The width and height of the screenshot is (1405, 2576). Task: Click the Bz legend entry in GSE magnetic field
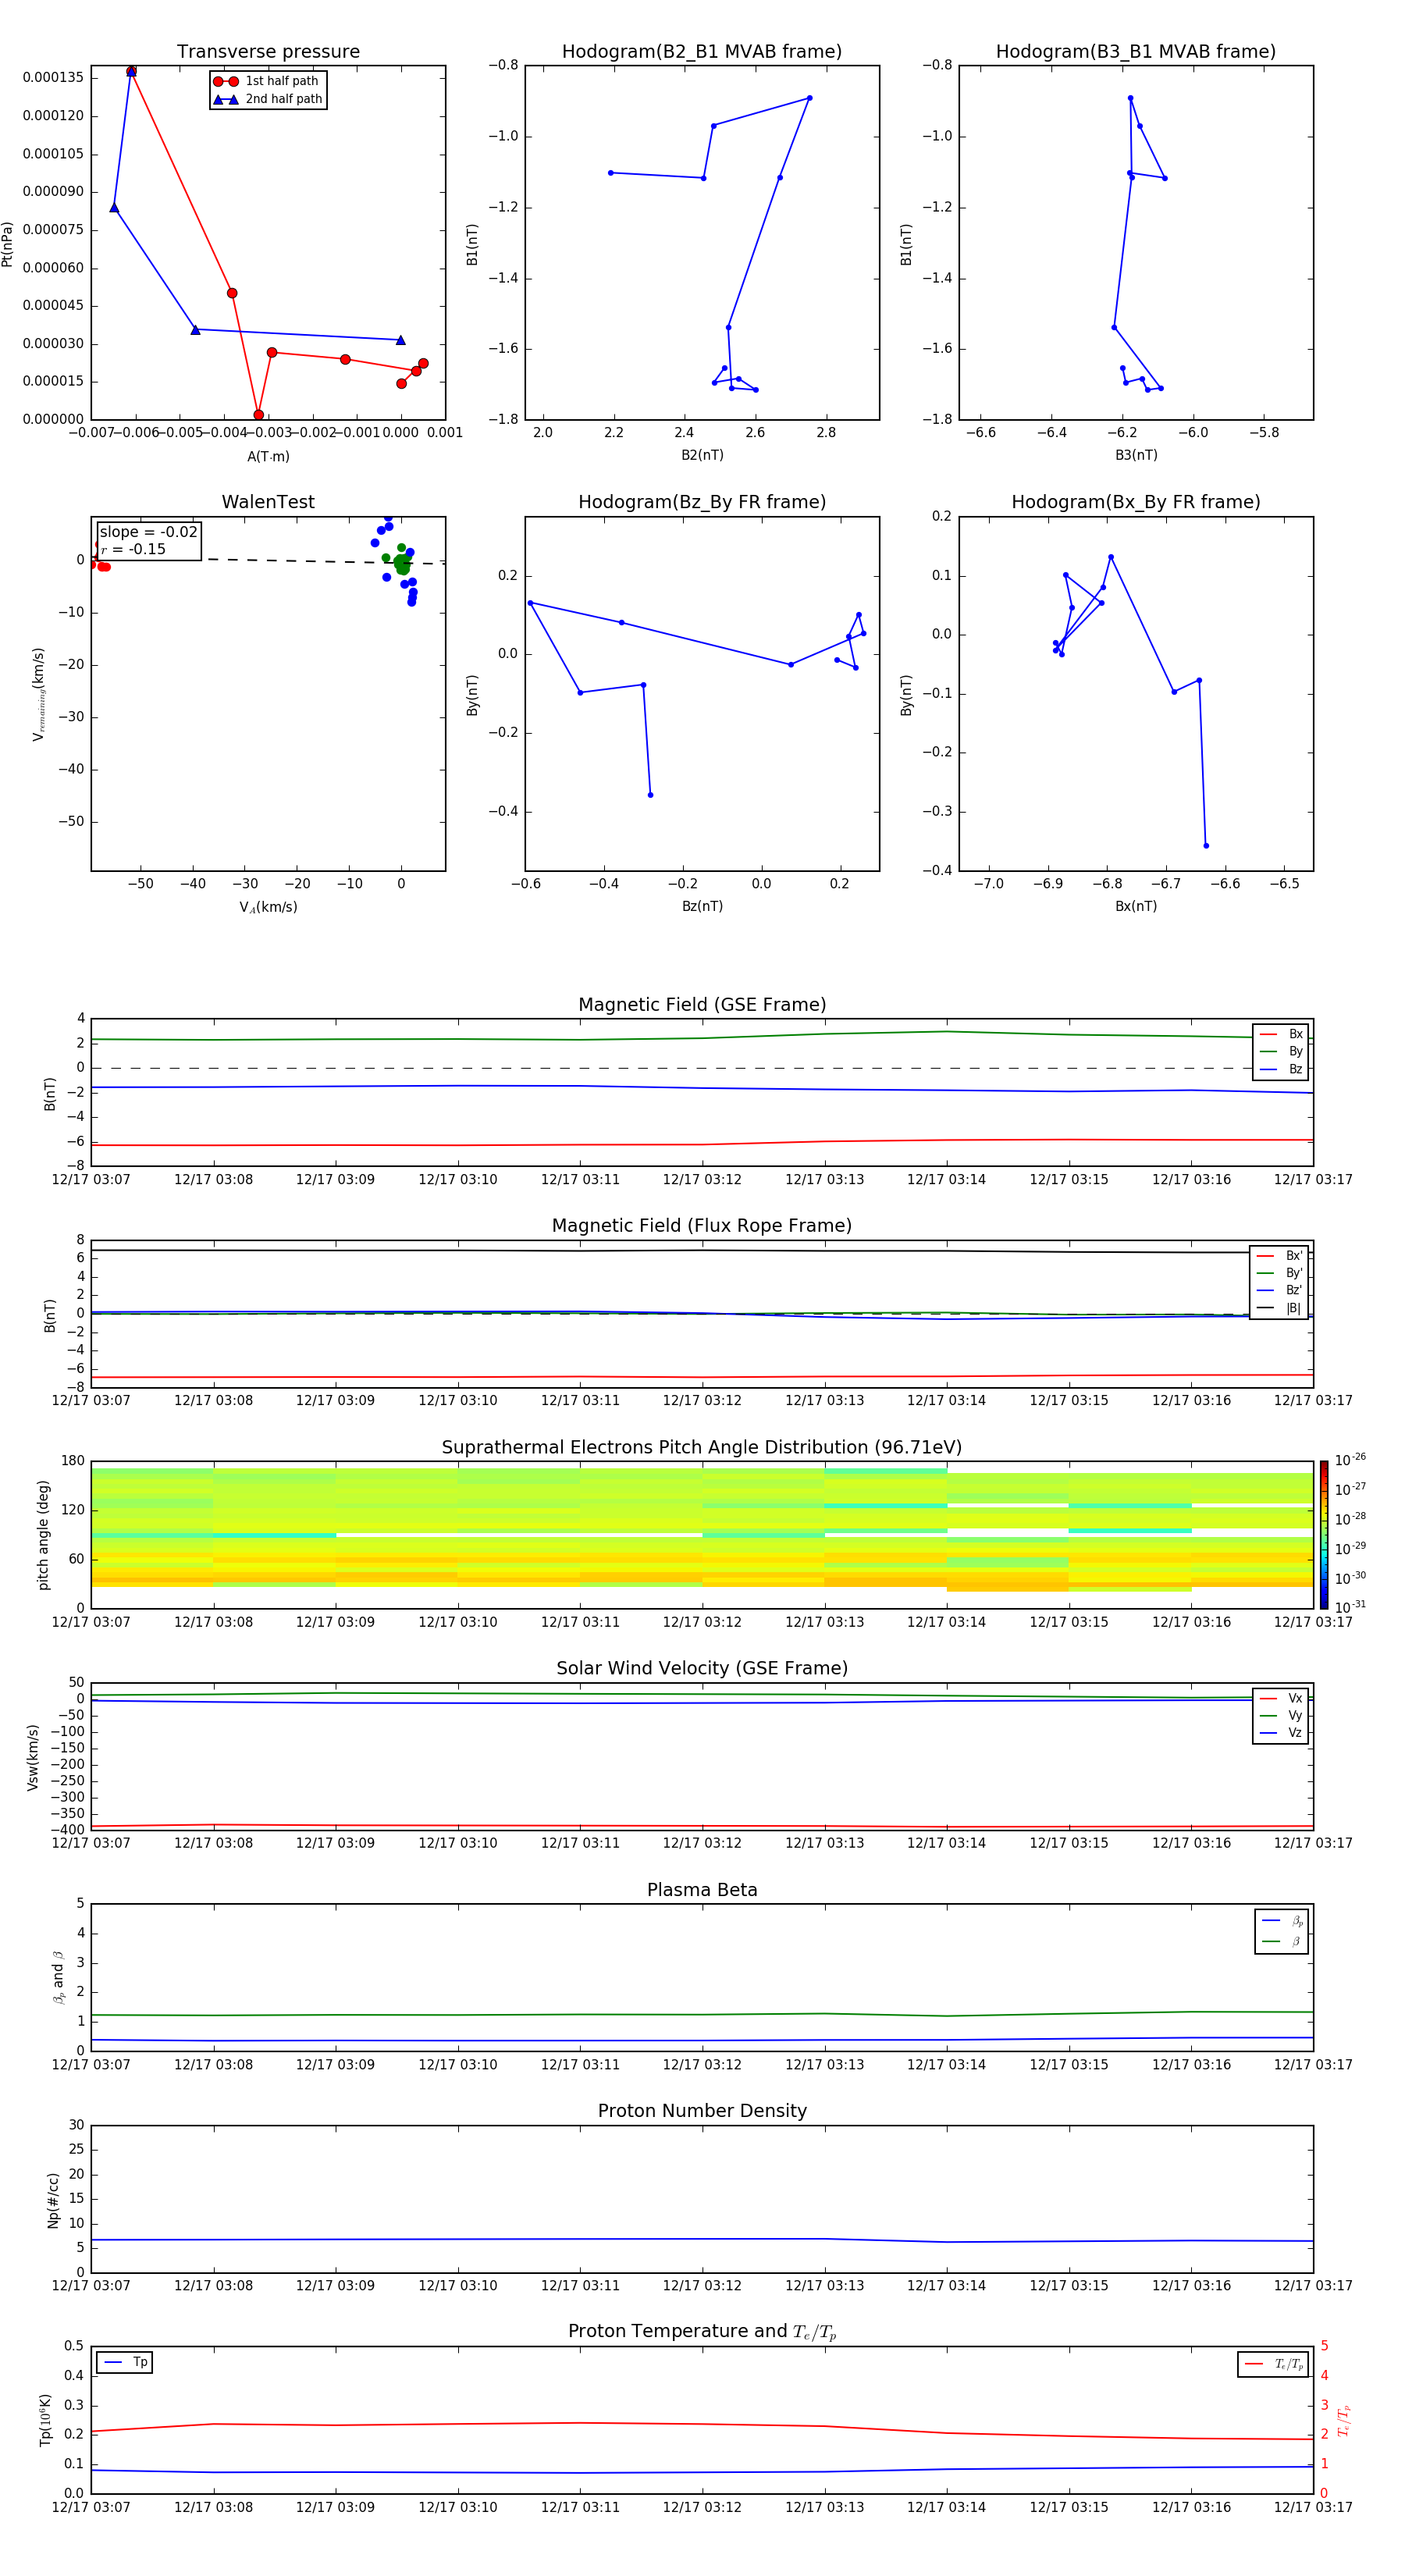point(1281,1069)
